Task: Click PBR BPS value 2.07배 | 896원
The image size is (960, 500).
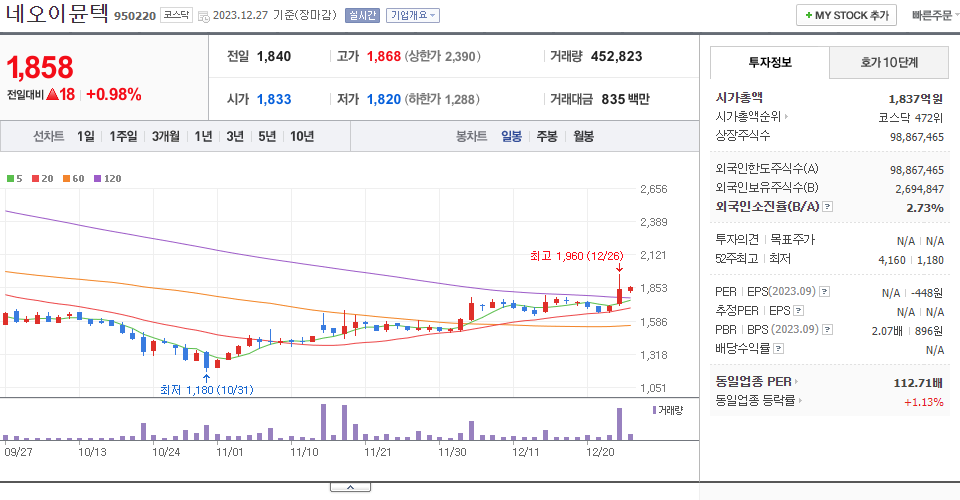Action: tap(907, 331)
